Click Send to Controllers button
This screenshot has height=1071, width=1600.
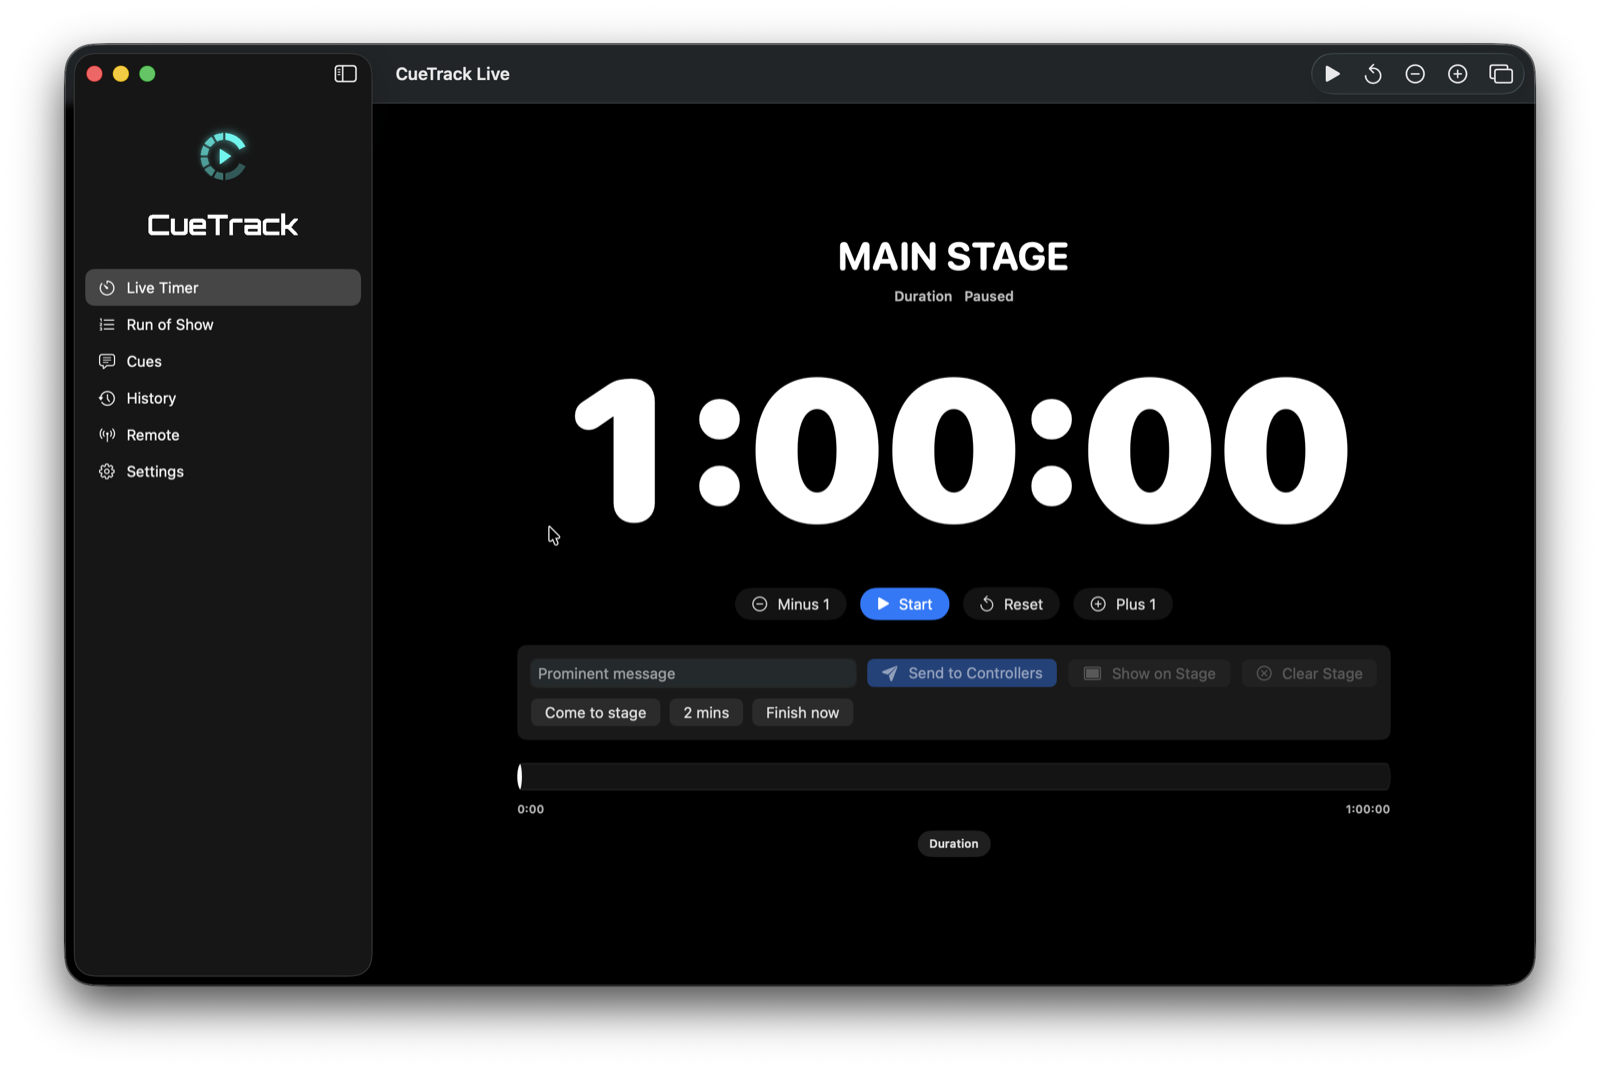(962, 673)
